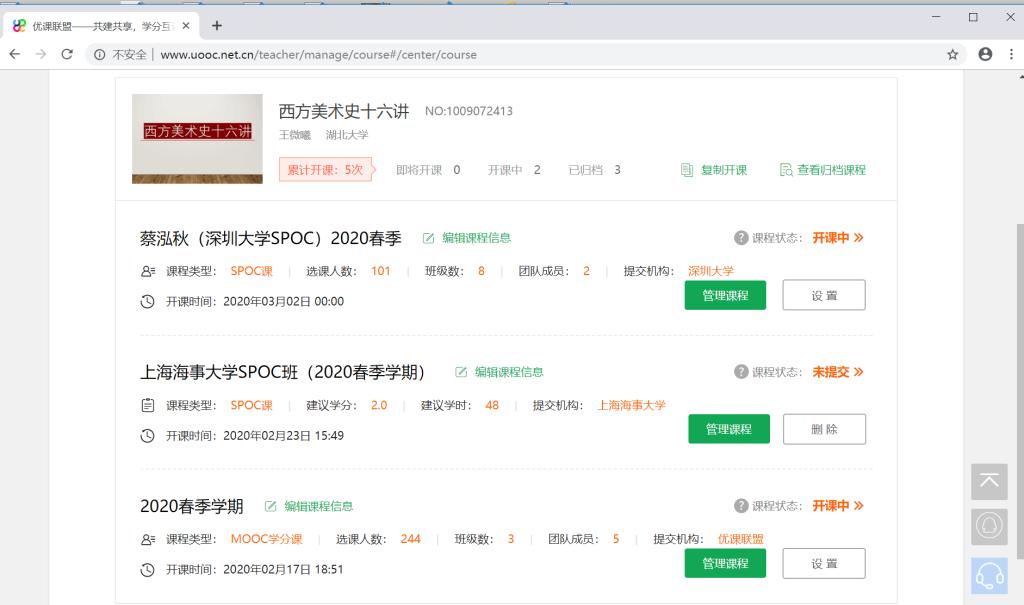Click the document icon in 上海海事大学 row
Viewport: 1024px width, 605px height.
(x=148, y=405)
